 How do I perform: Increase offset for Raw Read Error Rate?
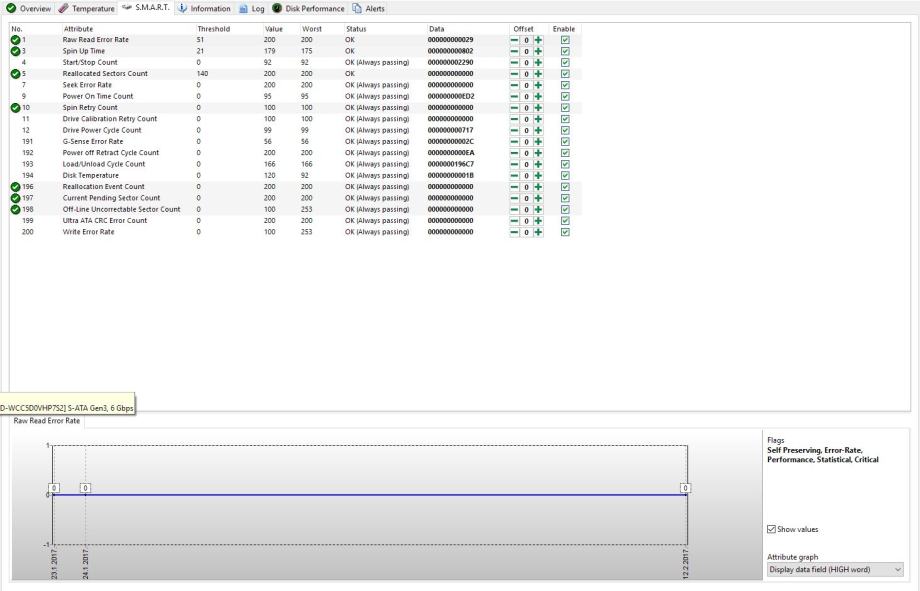(538, 40)
